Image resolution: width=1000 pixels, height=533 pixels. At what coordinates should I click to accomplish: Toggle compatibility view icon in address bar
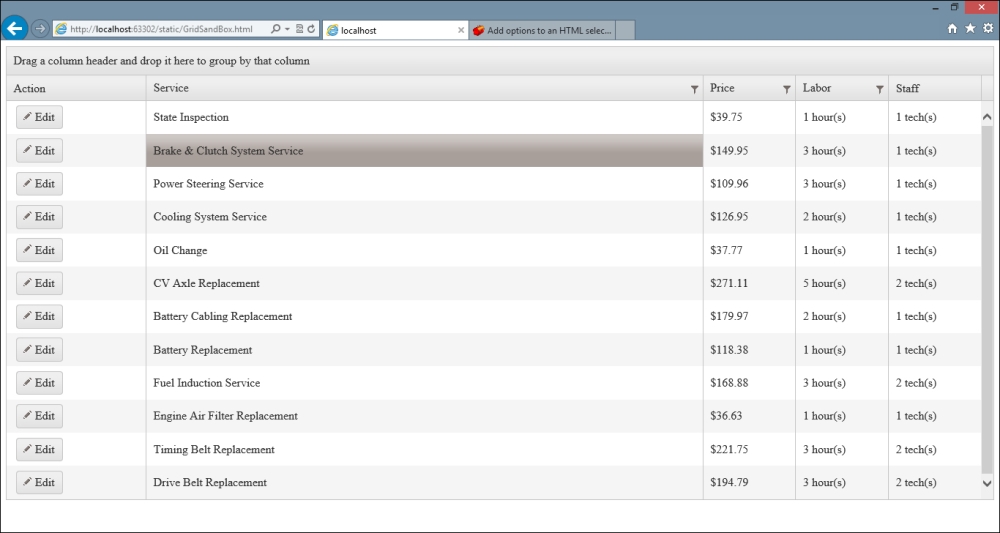299,29
